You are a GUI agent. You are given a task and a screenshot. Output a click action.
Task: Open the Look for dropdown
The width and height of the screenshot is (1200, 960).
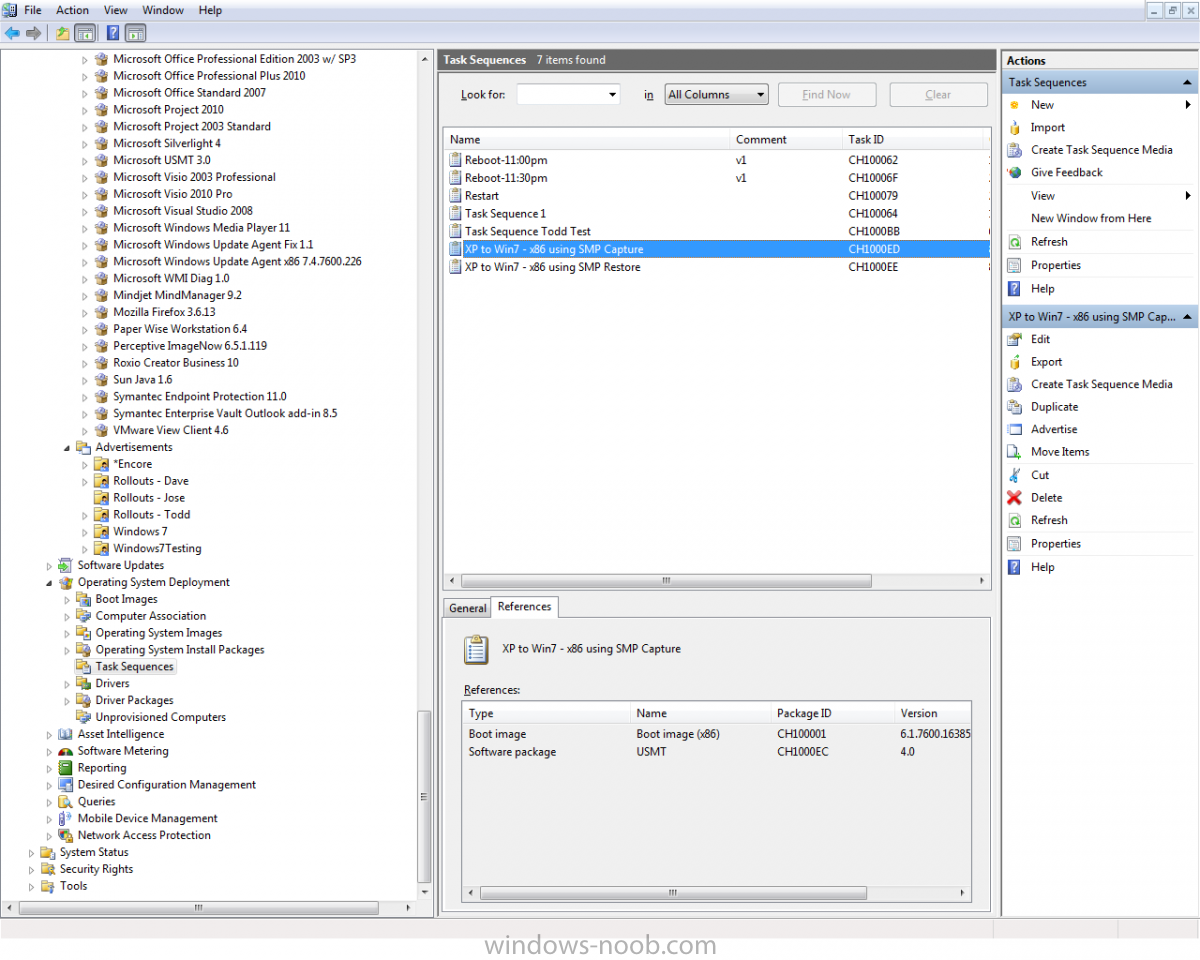click(x=612, y=95)
